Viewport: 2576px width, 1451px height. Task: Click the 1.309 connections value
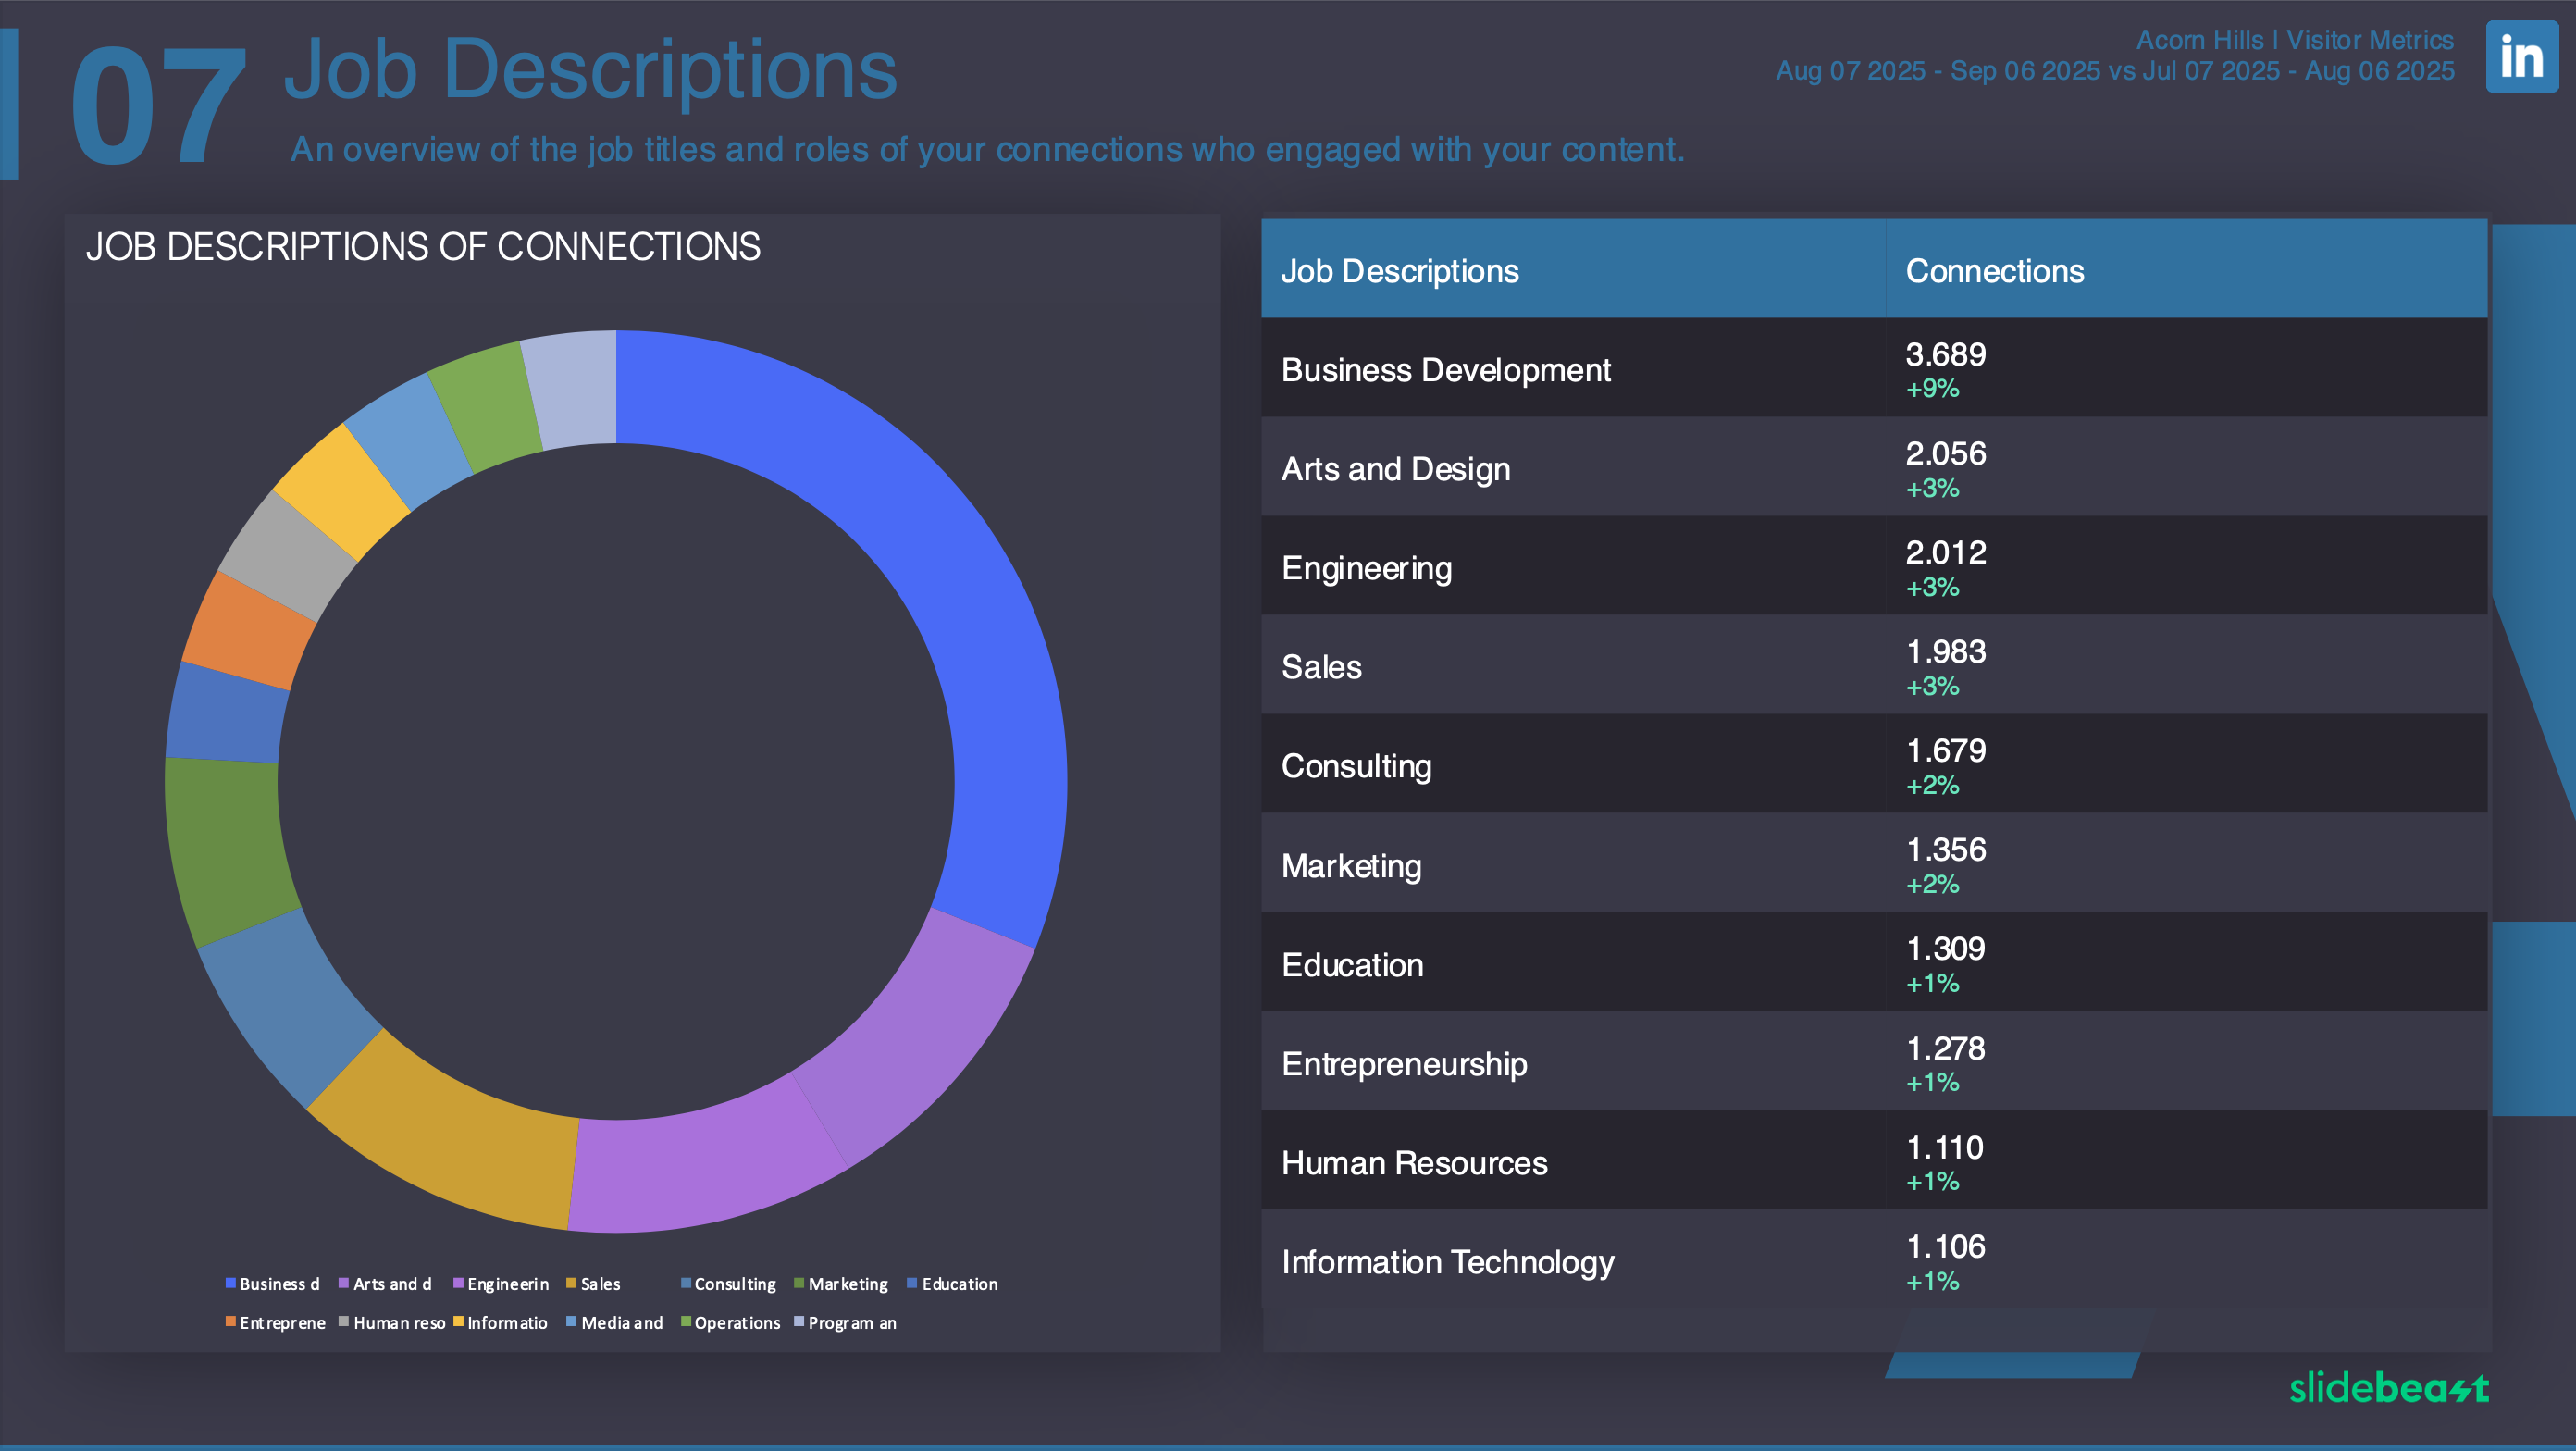click(1945, 948)
